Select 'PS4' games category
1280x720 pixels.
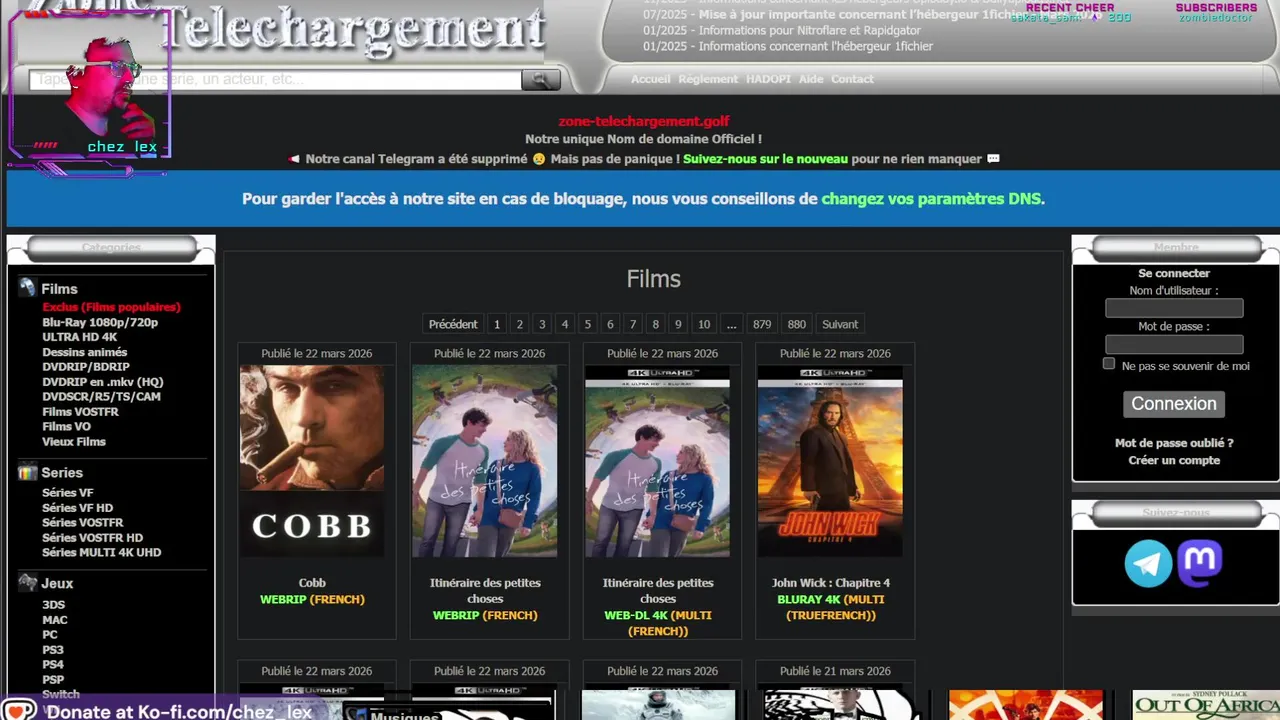(x=53, y=665)
